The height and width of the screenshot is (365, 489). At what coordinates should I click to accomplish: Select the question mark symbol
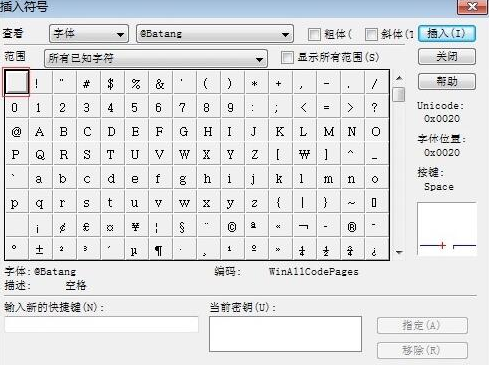tap(377, 107)
